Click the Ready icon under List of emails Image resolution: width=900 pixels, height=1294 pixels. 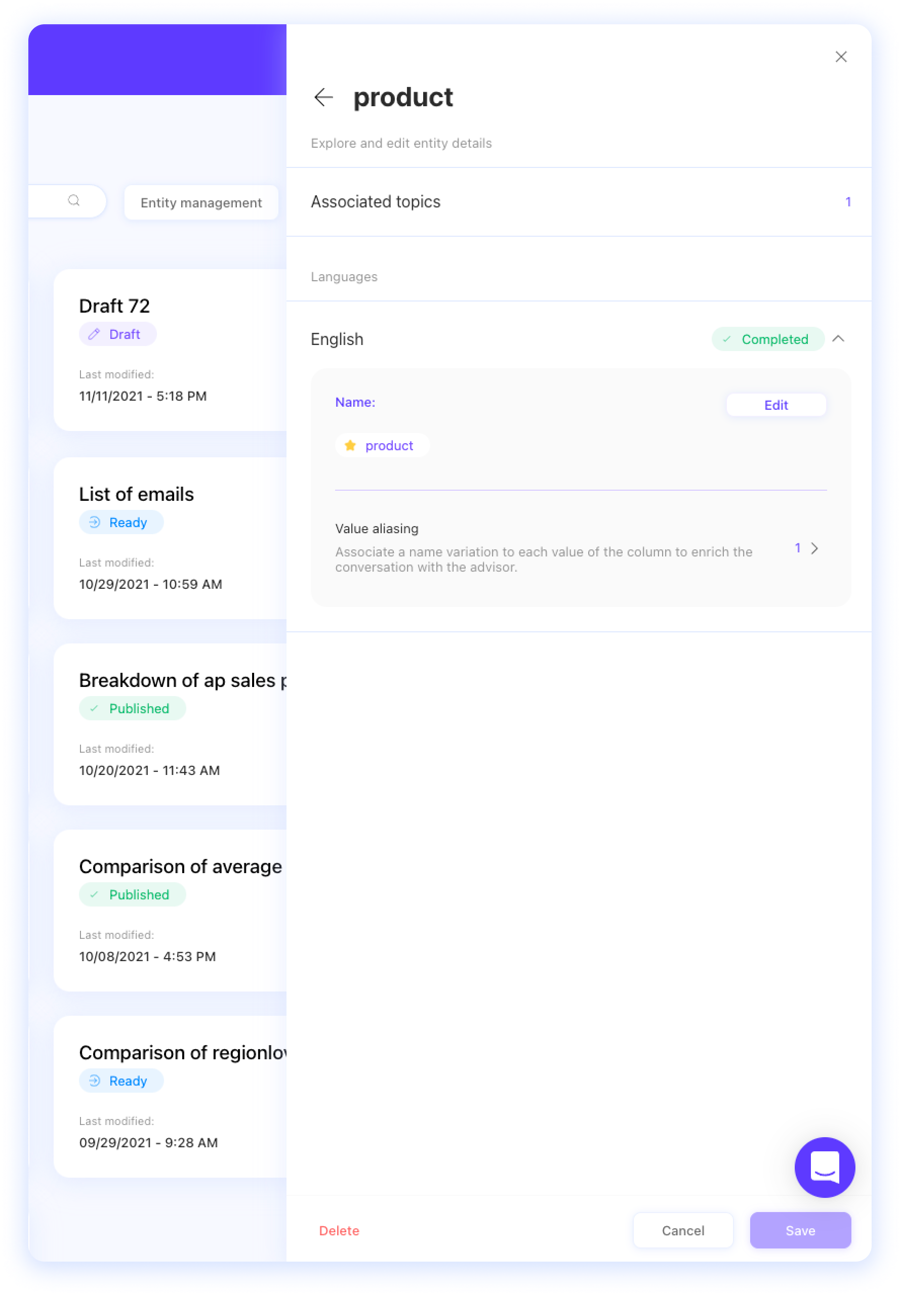tap(95, 522)
